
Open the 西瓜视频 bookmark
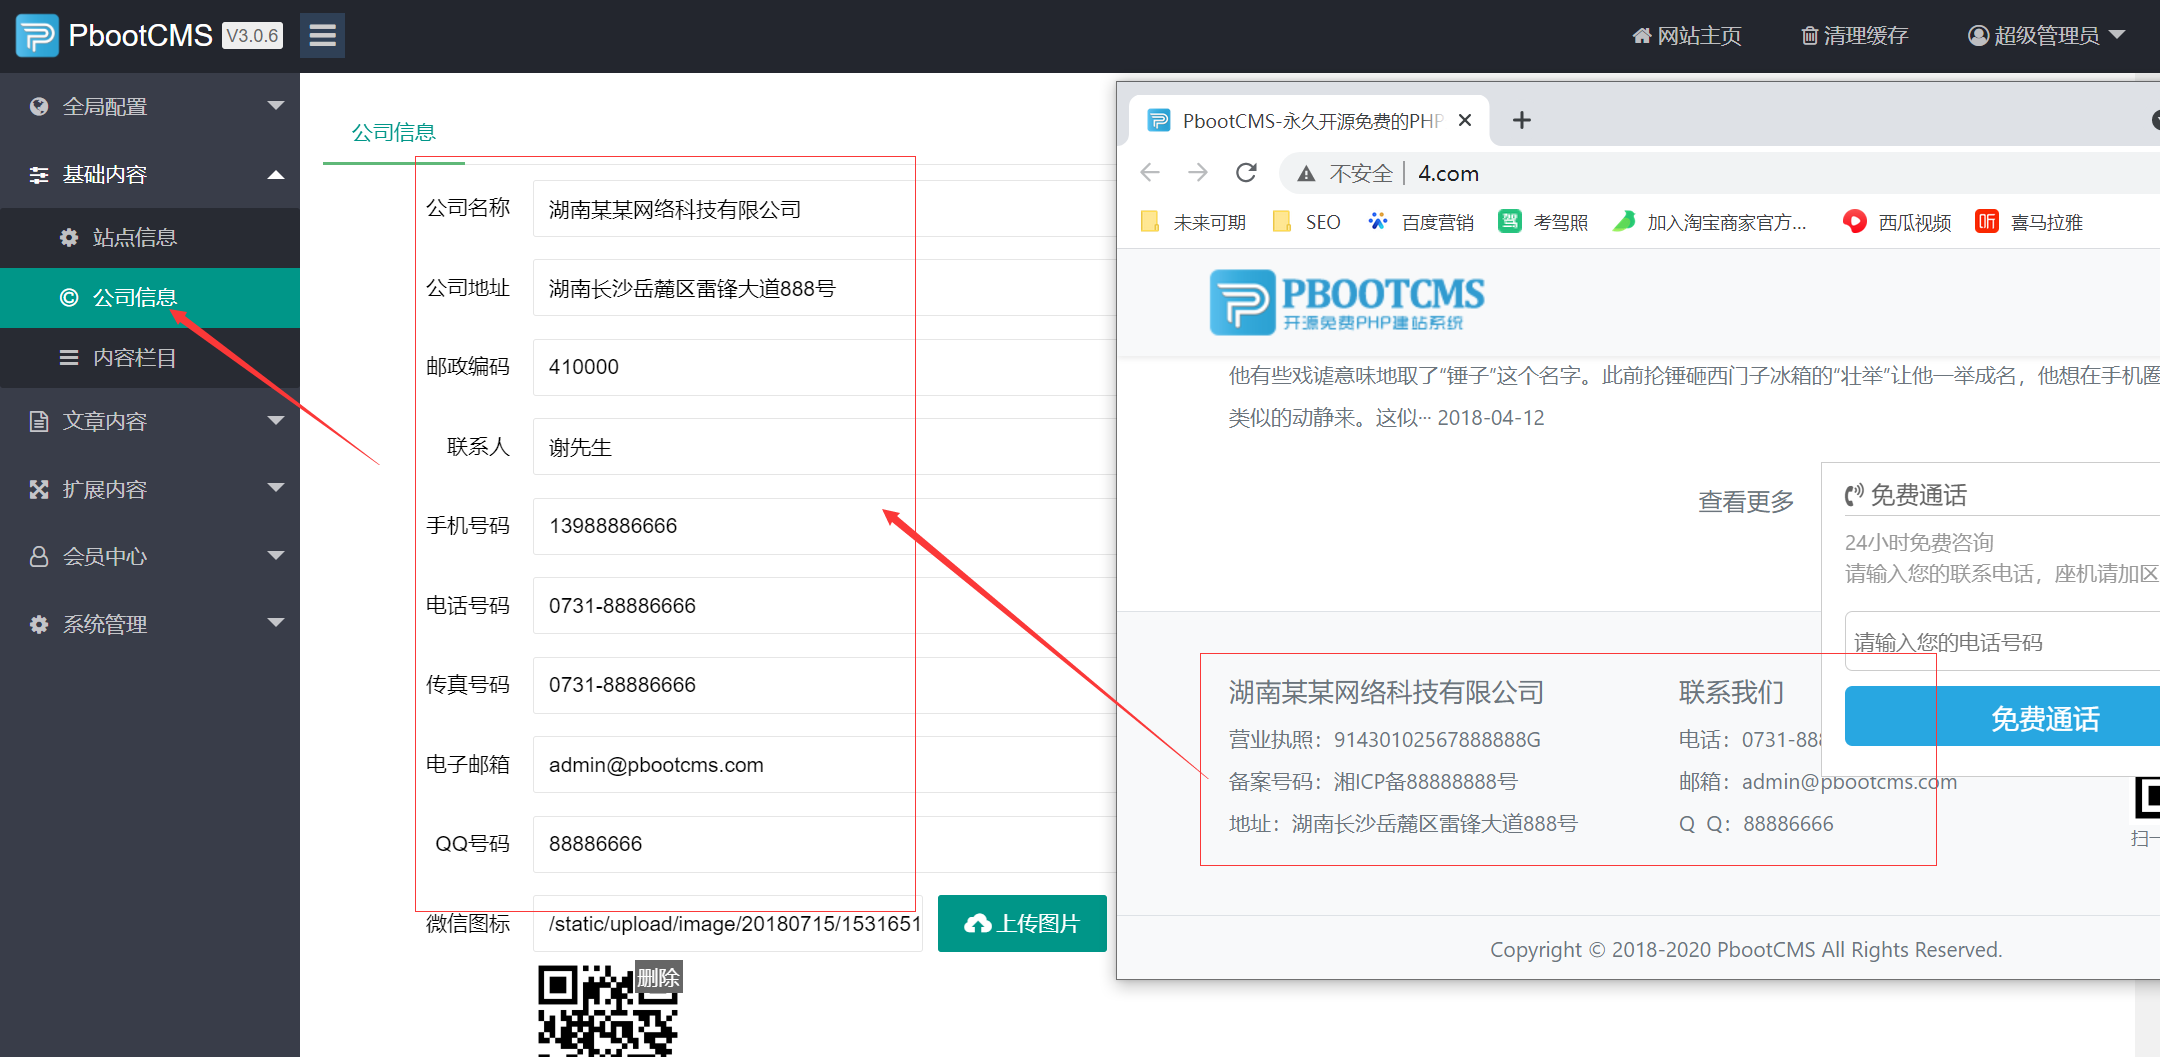click(1897, 222)
